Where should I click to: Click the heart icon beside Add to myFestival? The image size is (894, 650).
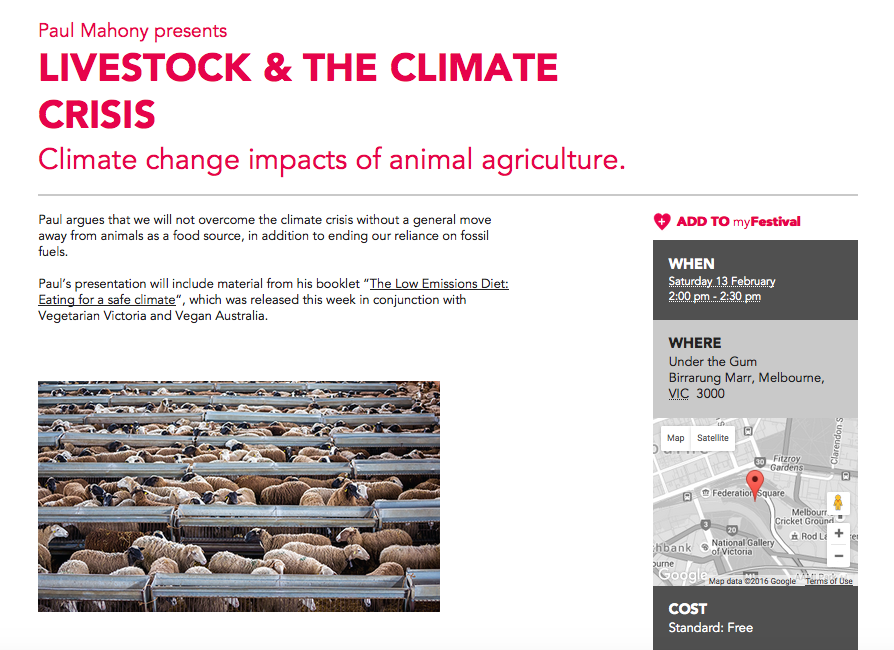pyautogui.click(x=662, y=221)
